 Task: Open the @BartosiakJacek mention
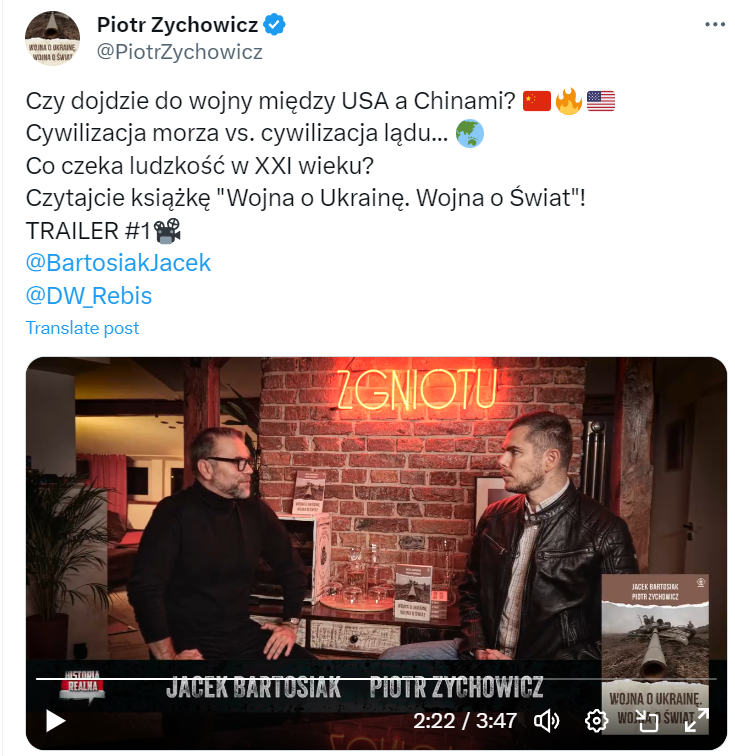[118, 263]
